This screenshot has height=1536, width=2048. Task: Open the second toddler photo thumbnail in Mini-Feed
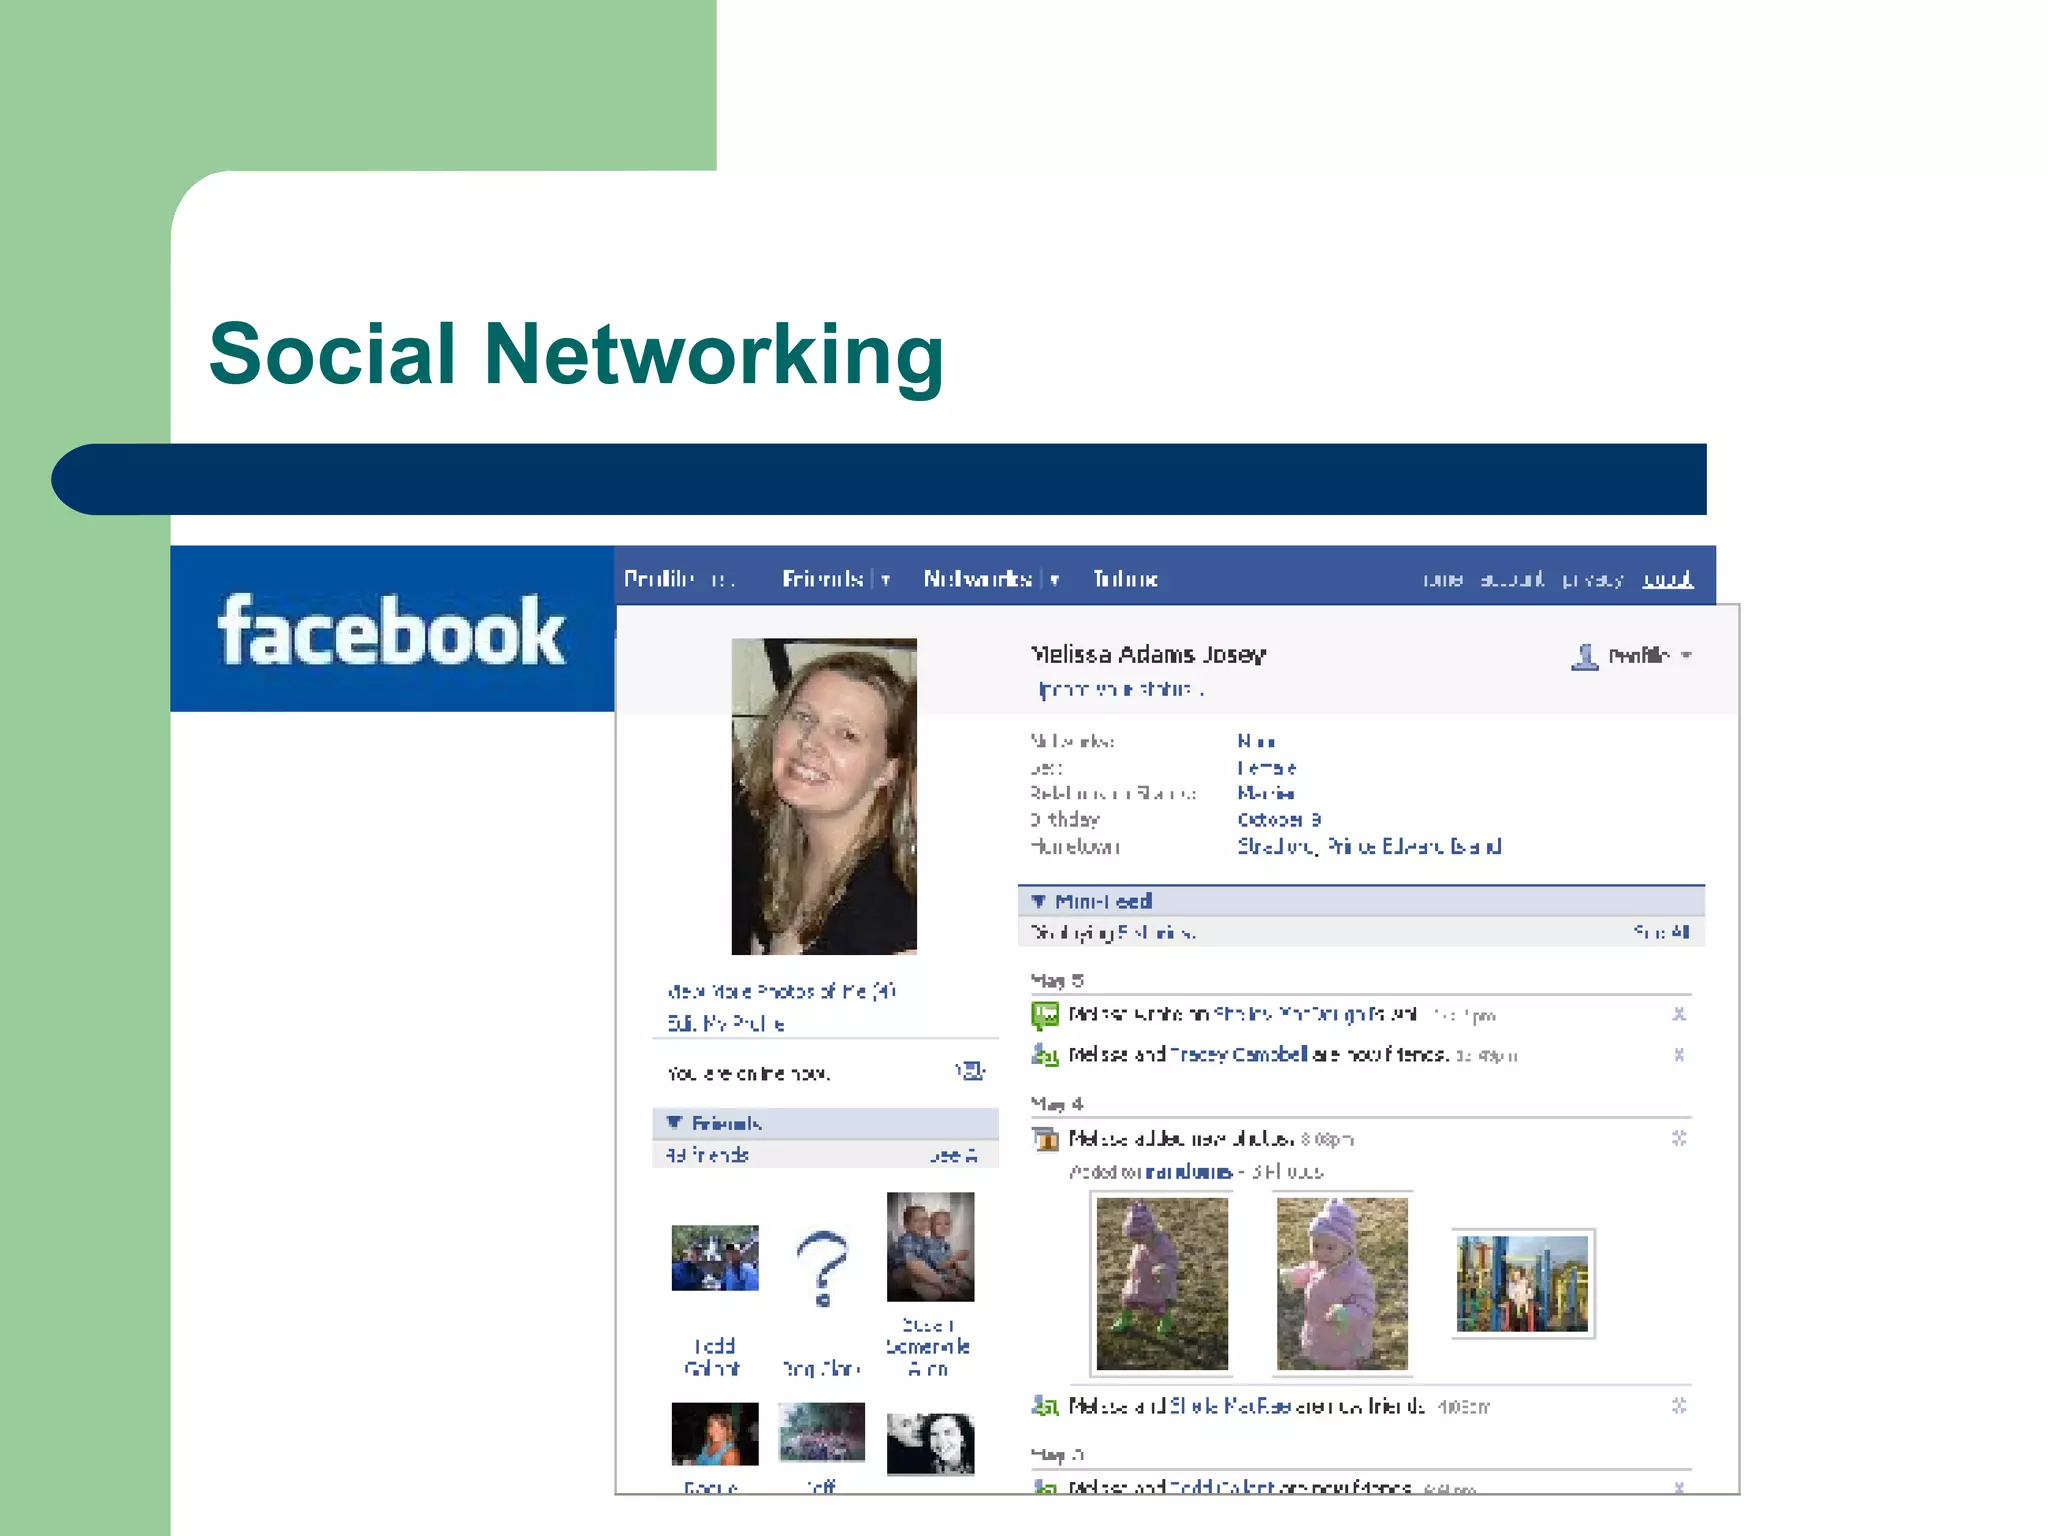pos(1342,1283)
